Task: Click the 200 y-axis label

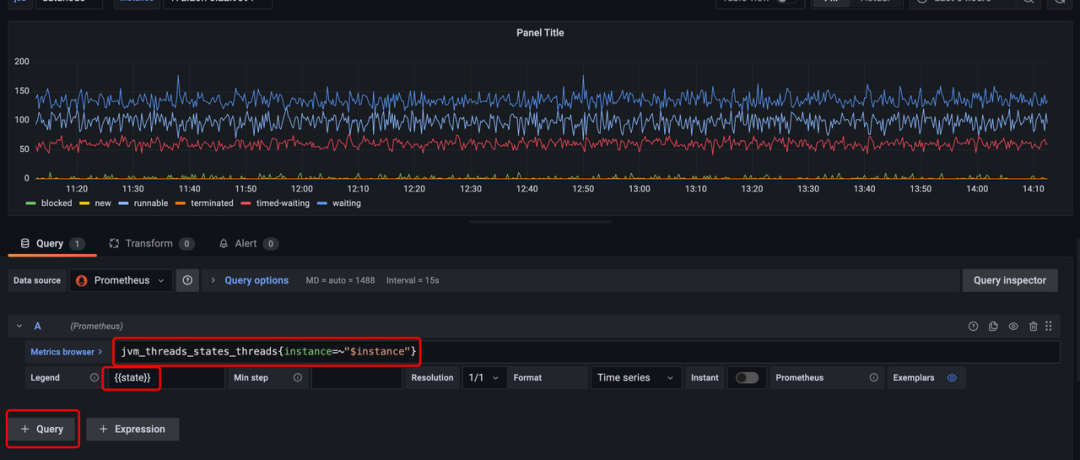Action: (22, 62)
